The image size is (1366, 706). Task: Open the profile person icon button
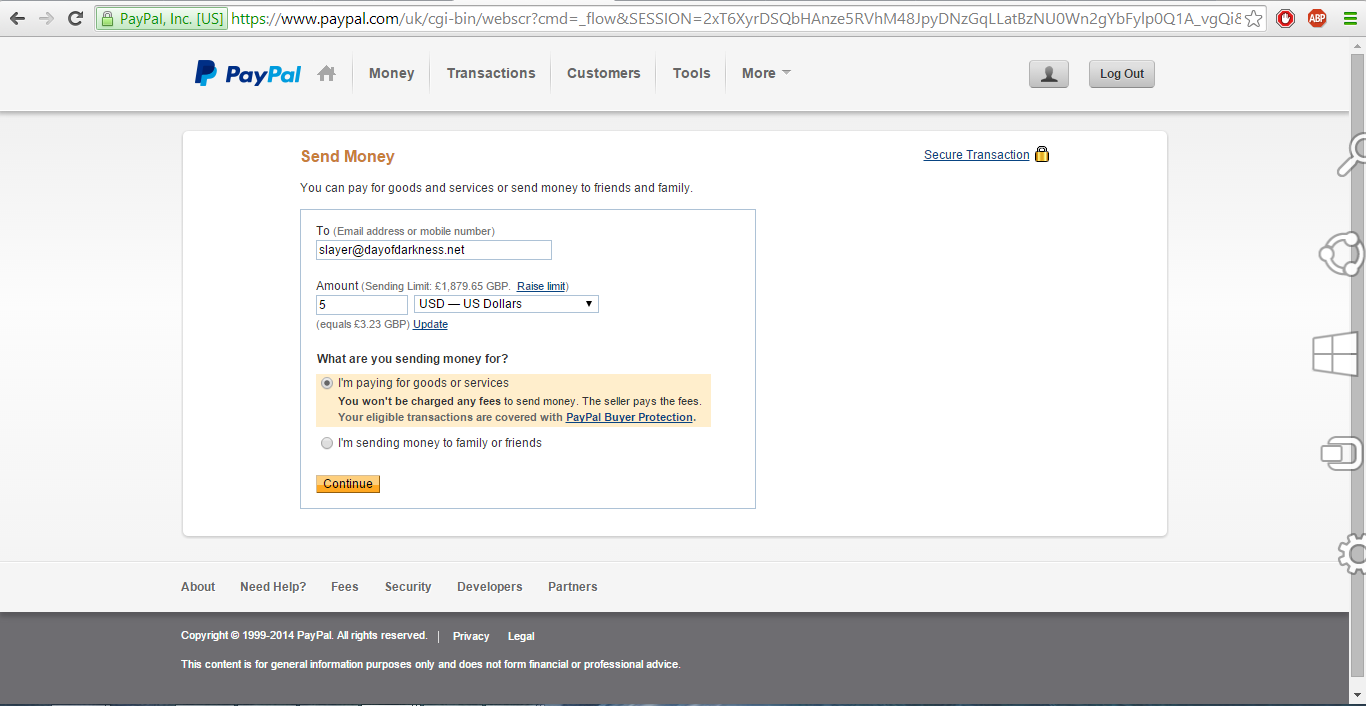[1049, 74]
